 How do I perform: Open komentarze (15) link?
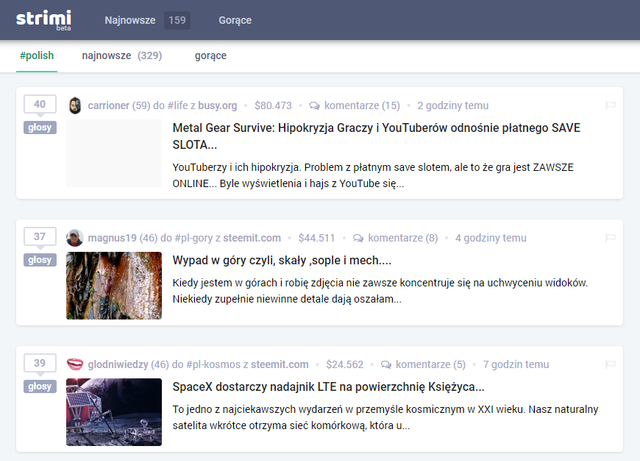tap(362, 105)
